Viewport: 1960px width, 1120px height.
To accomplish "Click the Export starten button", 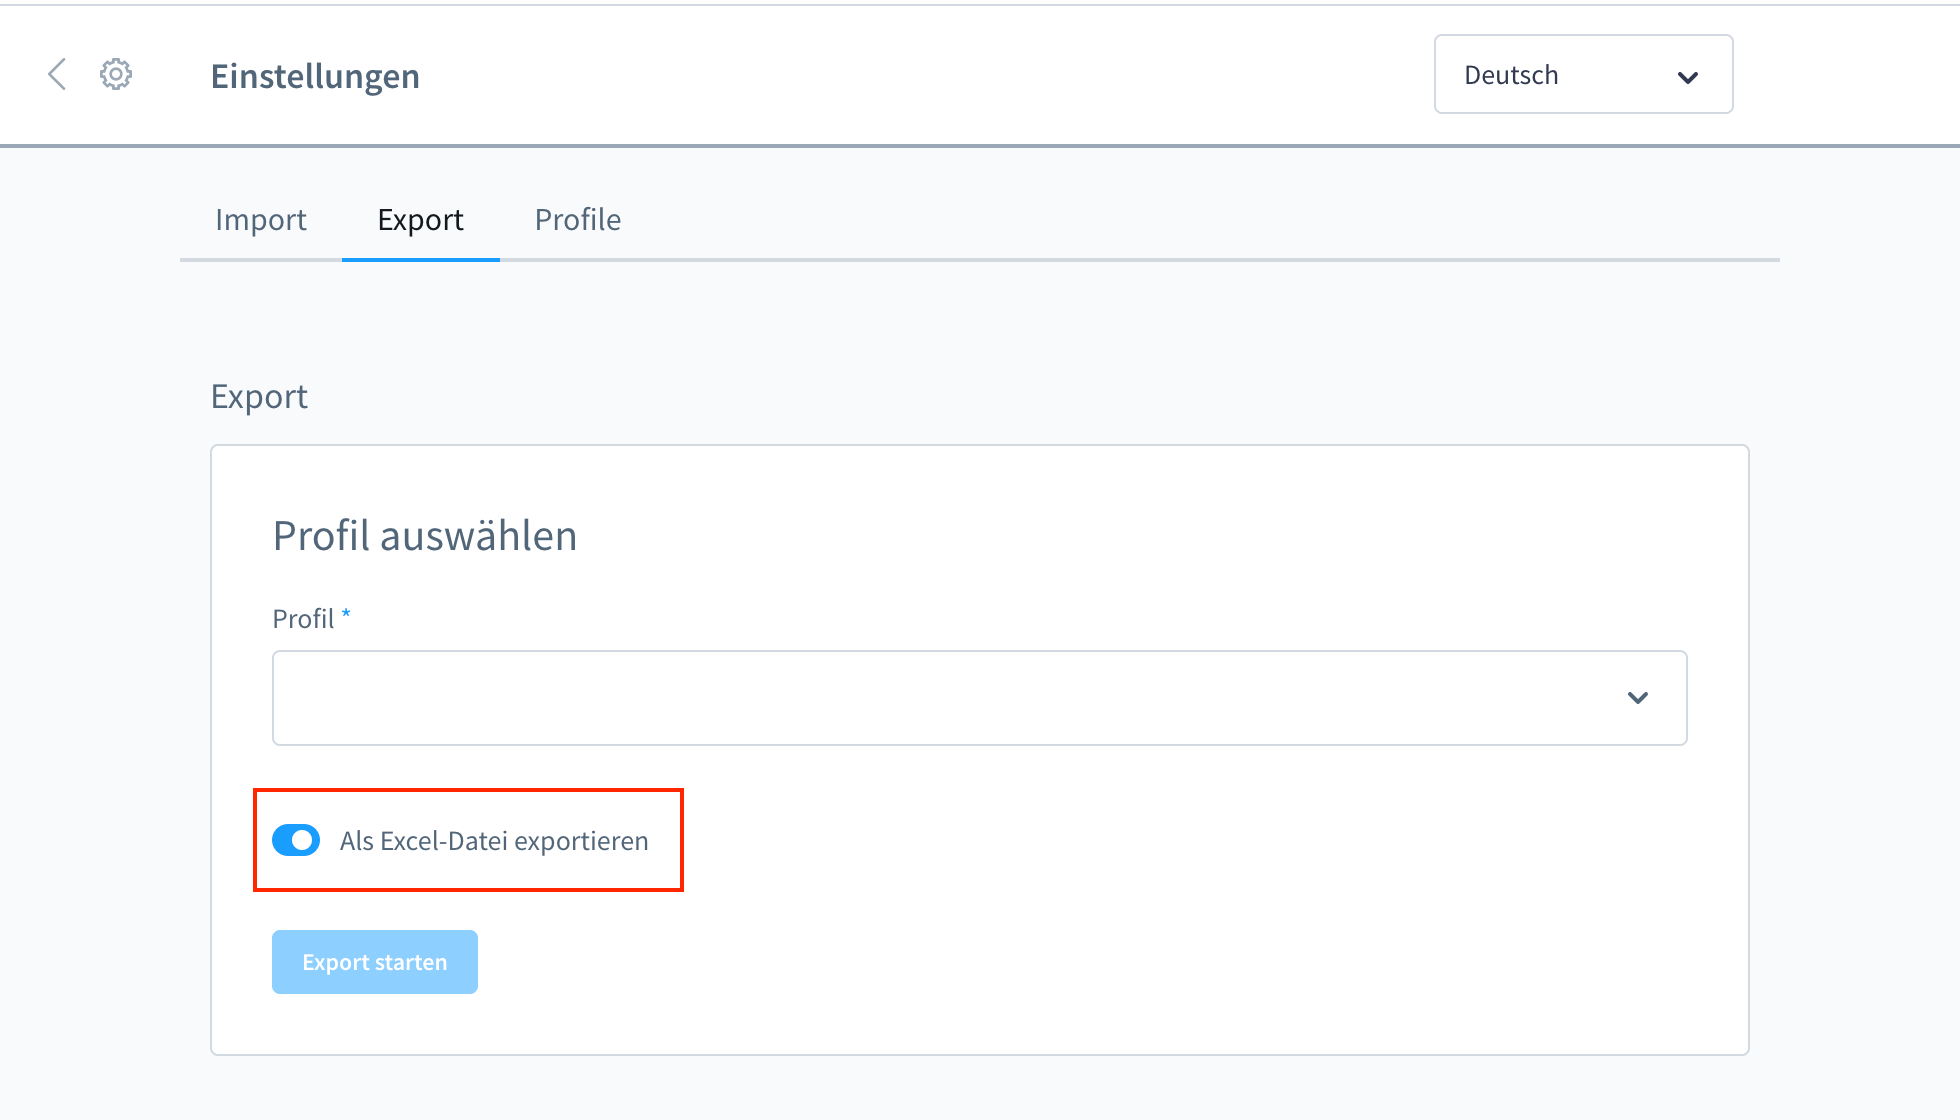I will click(x=374, y=961).
